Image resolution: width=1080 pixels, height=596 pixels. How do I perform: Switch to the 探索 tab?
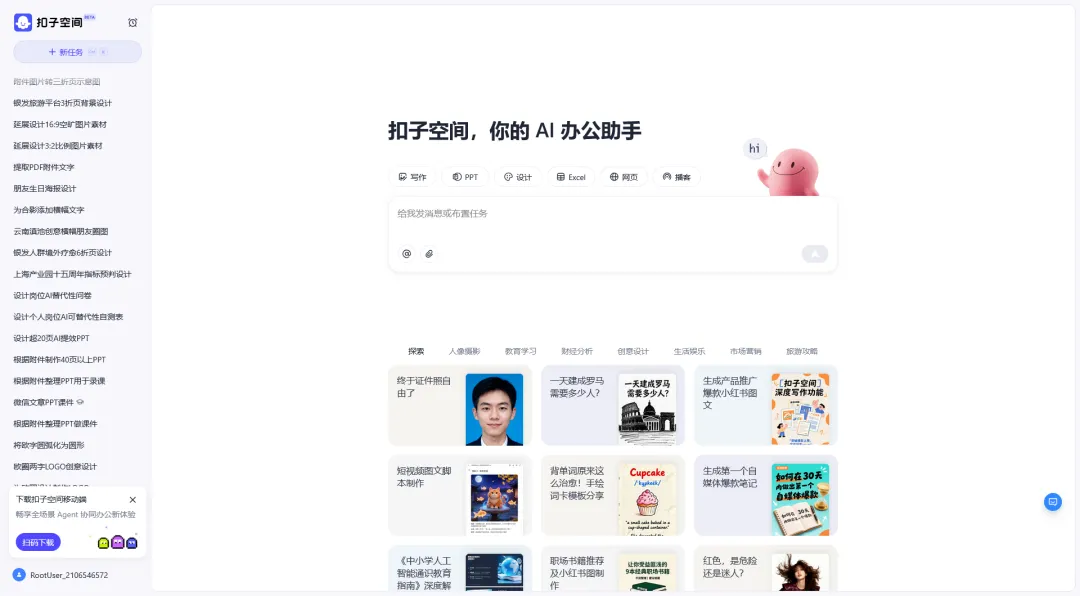coord(416,351)
